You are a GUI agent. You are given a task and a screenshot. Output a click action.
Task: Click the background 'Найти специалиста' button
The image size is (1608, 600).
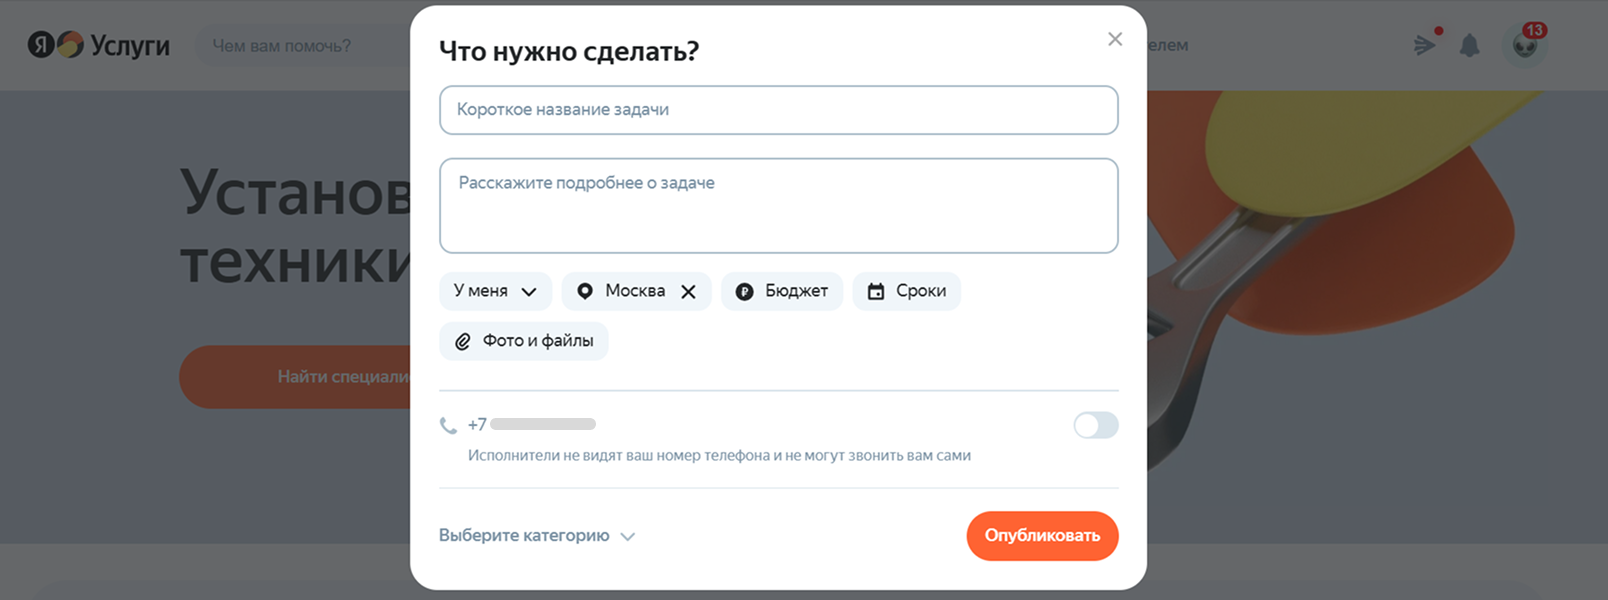(296, 377)
